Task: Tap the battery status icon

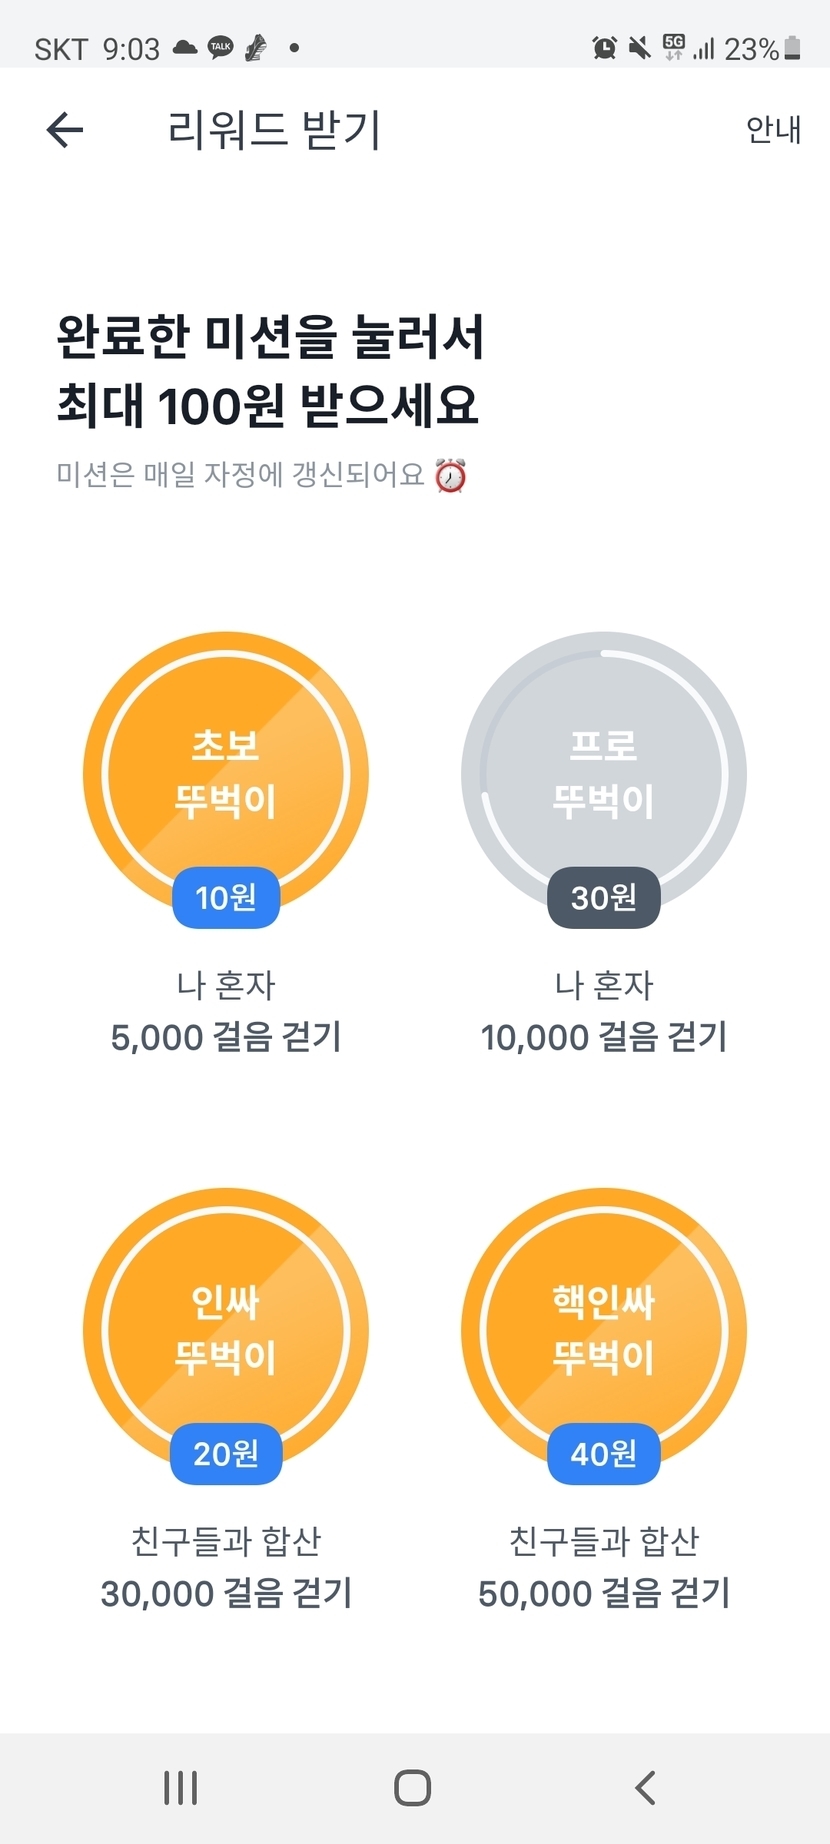Action: pos(793,47)
